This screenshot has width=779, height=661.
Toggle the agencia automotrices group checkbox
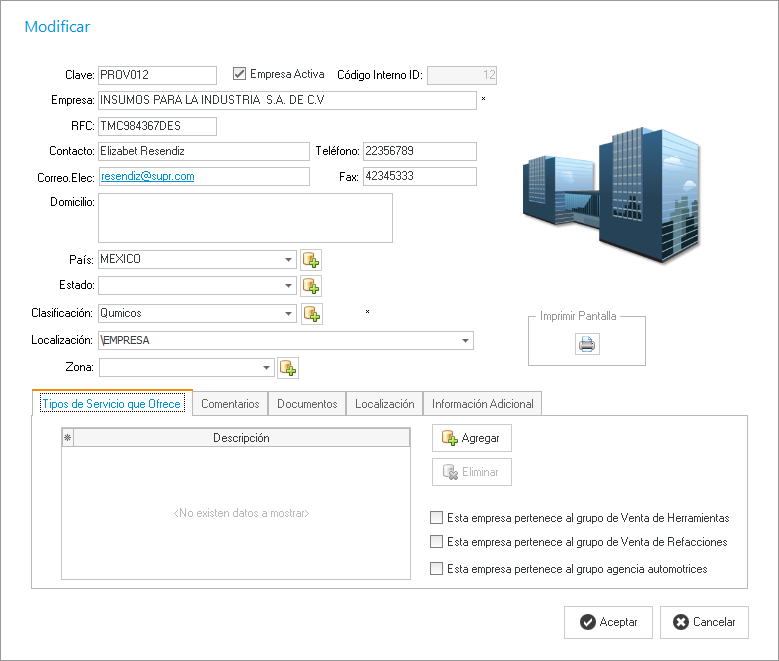[x=435, y=569]
